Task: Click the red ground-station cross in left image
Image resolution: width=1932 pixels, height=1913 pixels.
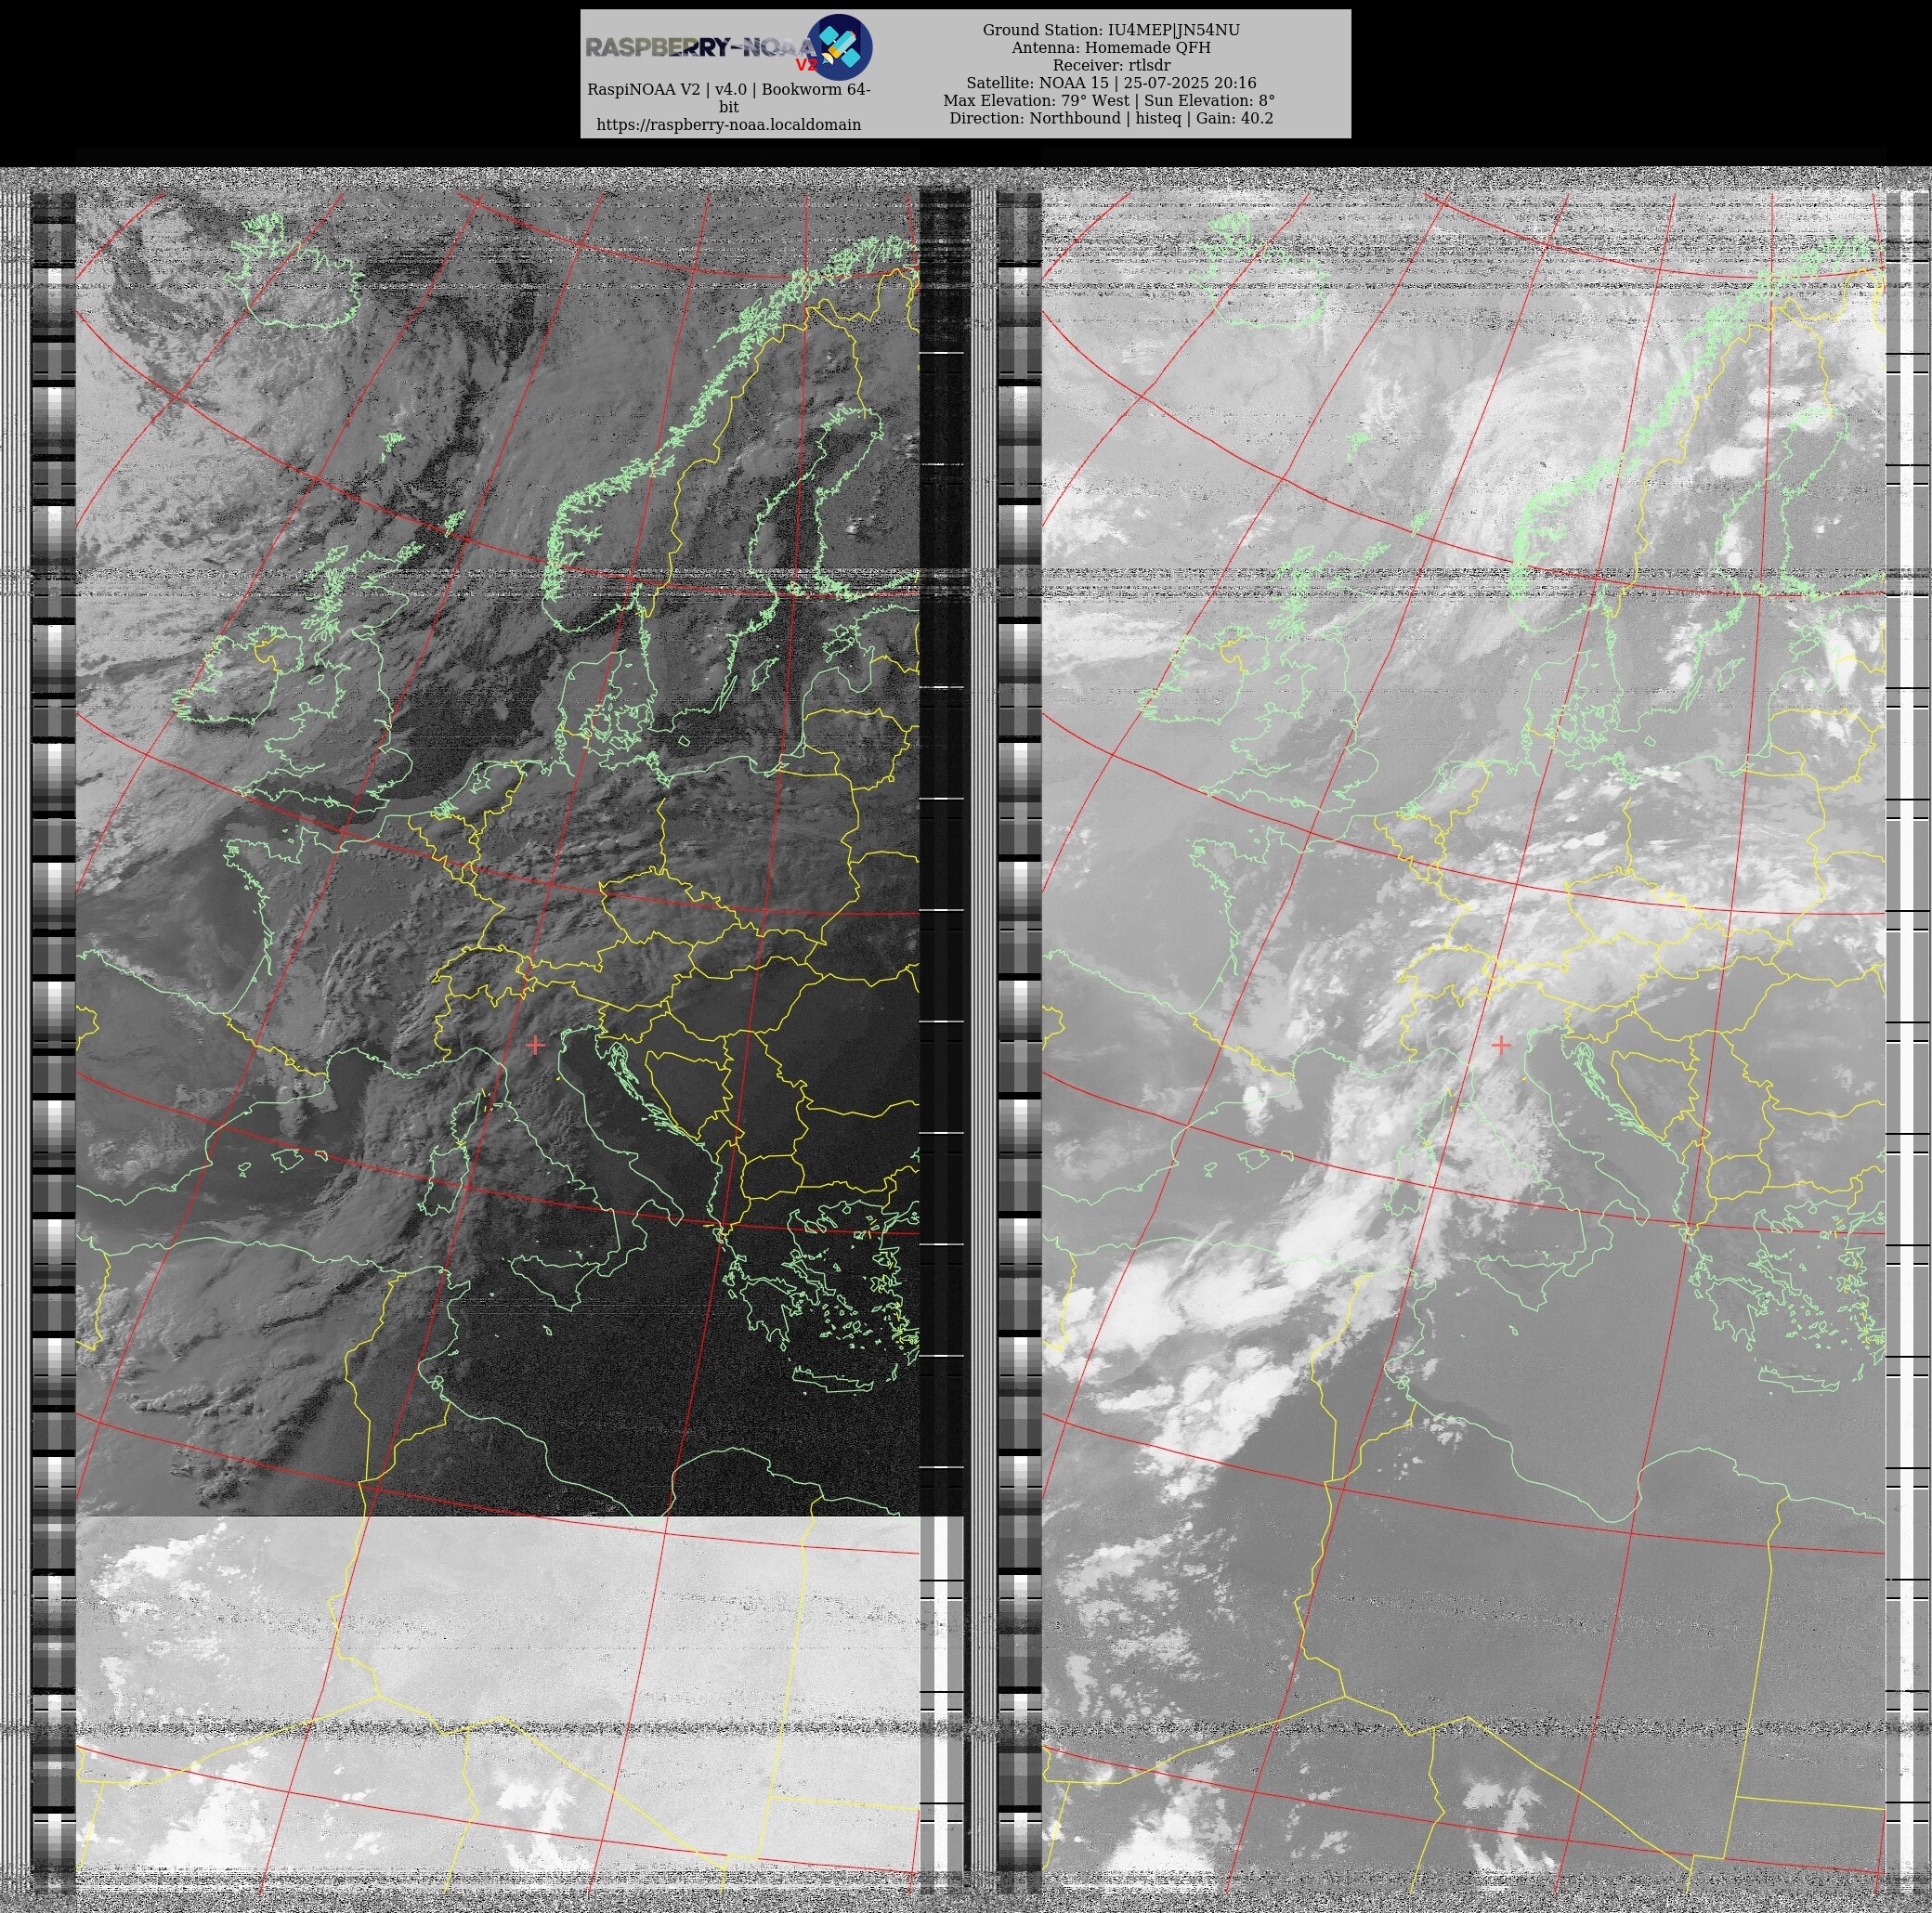Action: (x=535, y=1044)
